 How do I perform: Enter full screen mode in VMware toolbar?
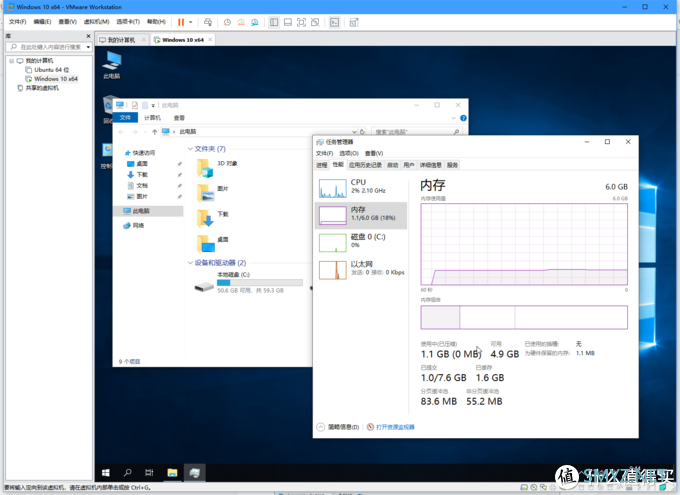(x=301, y=22)
